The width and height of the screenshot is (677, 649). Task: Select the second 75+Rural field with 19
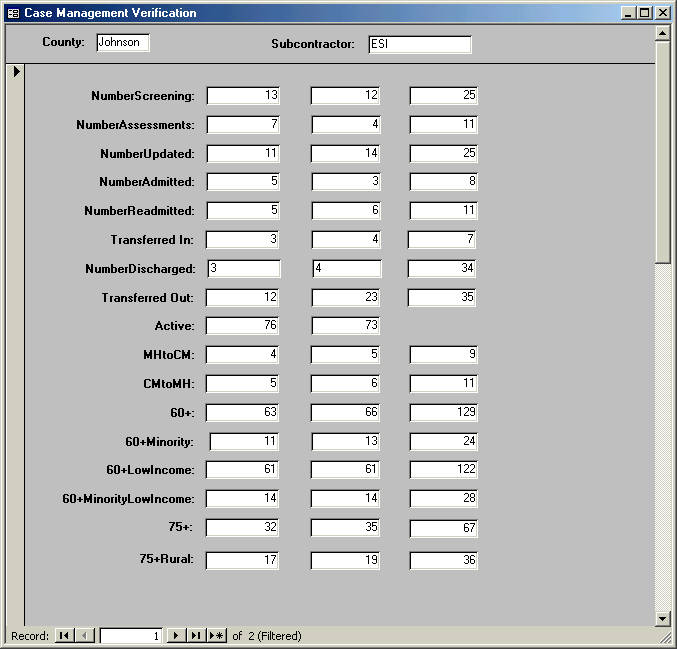[345, 560]
